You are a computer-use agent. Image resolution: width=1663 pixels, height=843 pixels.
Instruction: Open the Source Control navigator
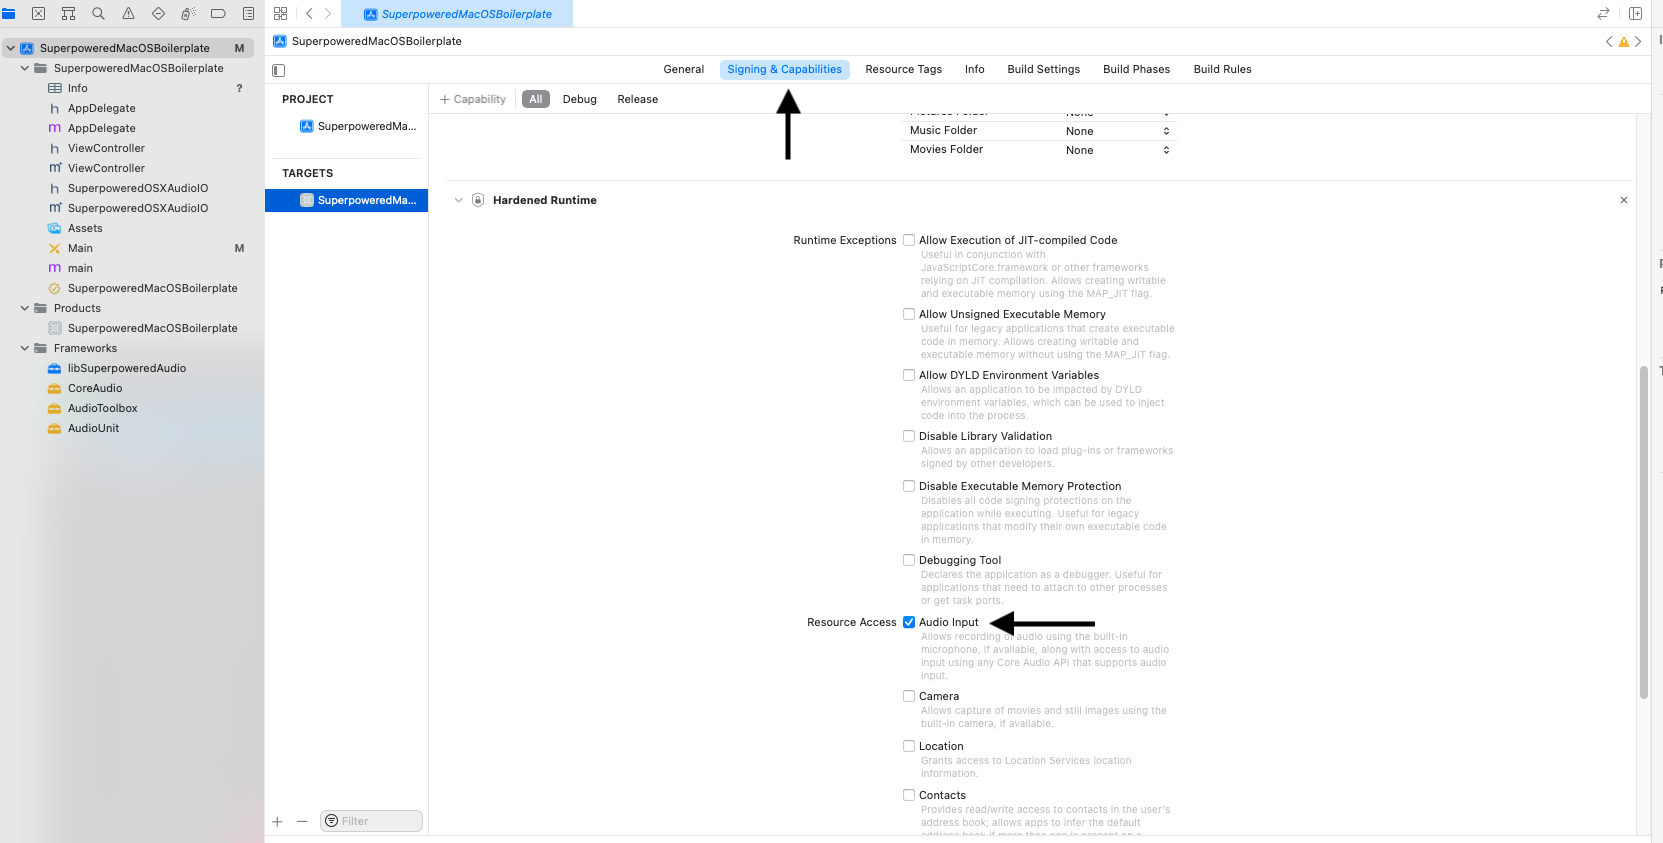point(38,14)
